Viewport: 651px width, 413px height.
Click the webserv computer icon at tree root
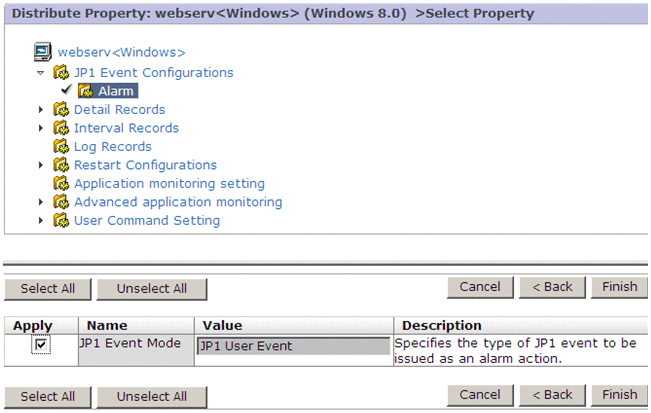(42, 51)
